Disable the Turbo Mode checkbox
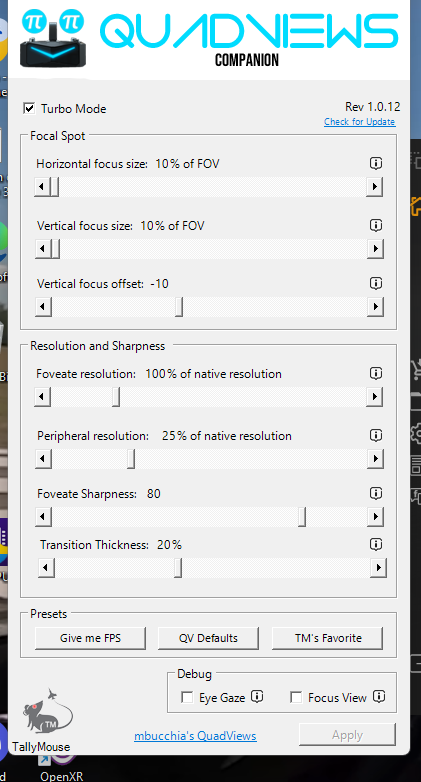The image size is (421, 782). click(29, 108)
